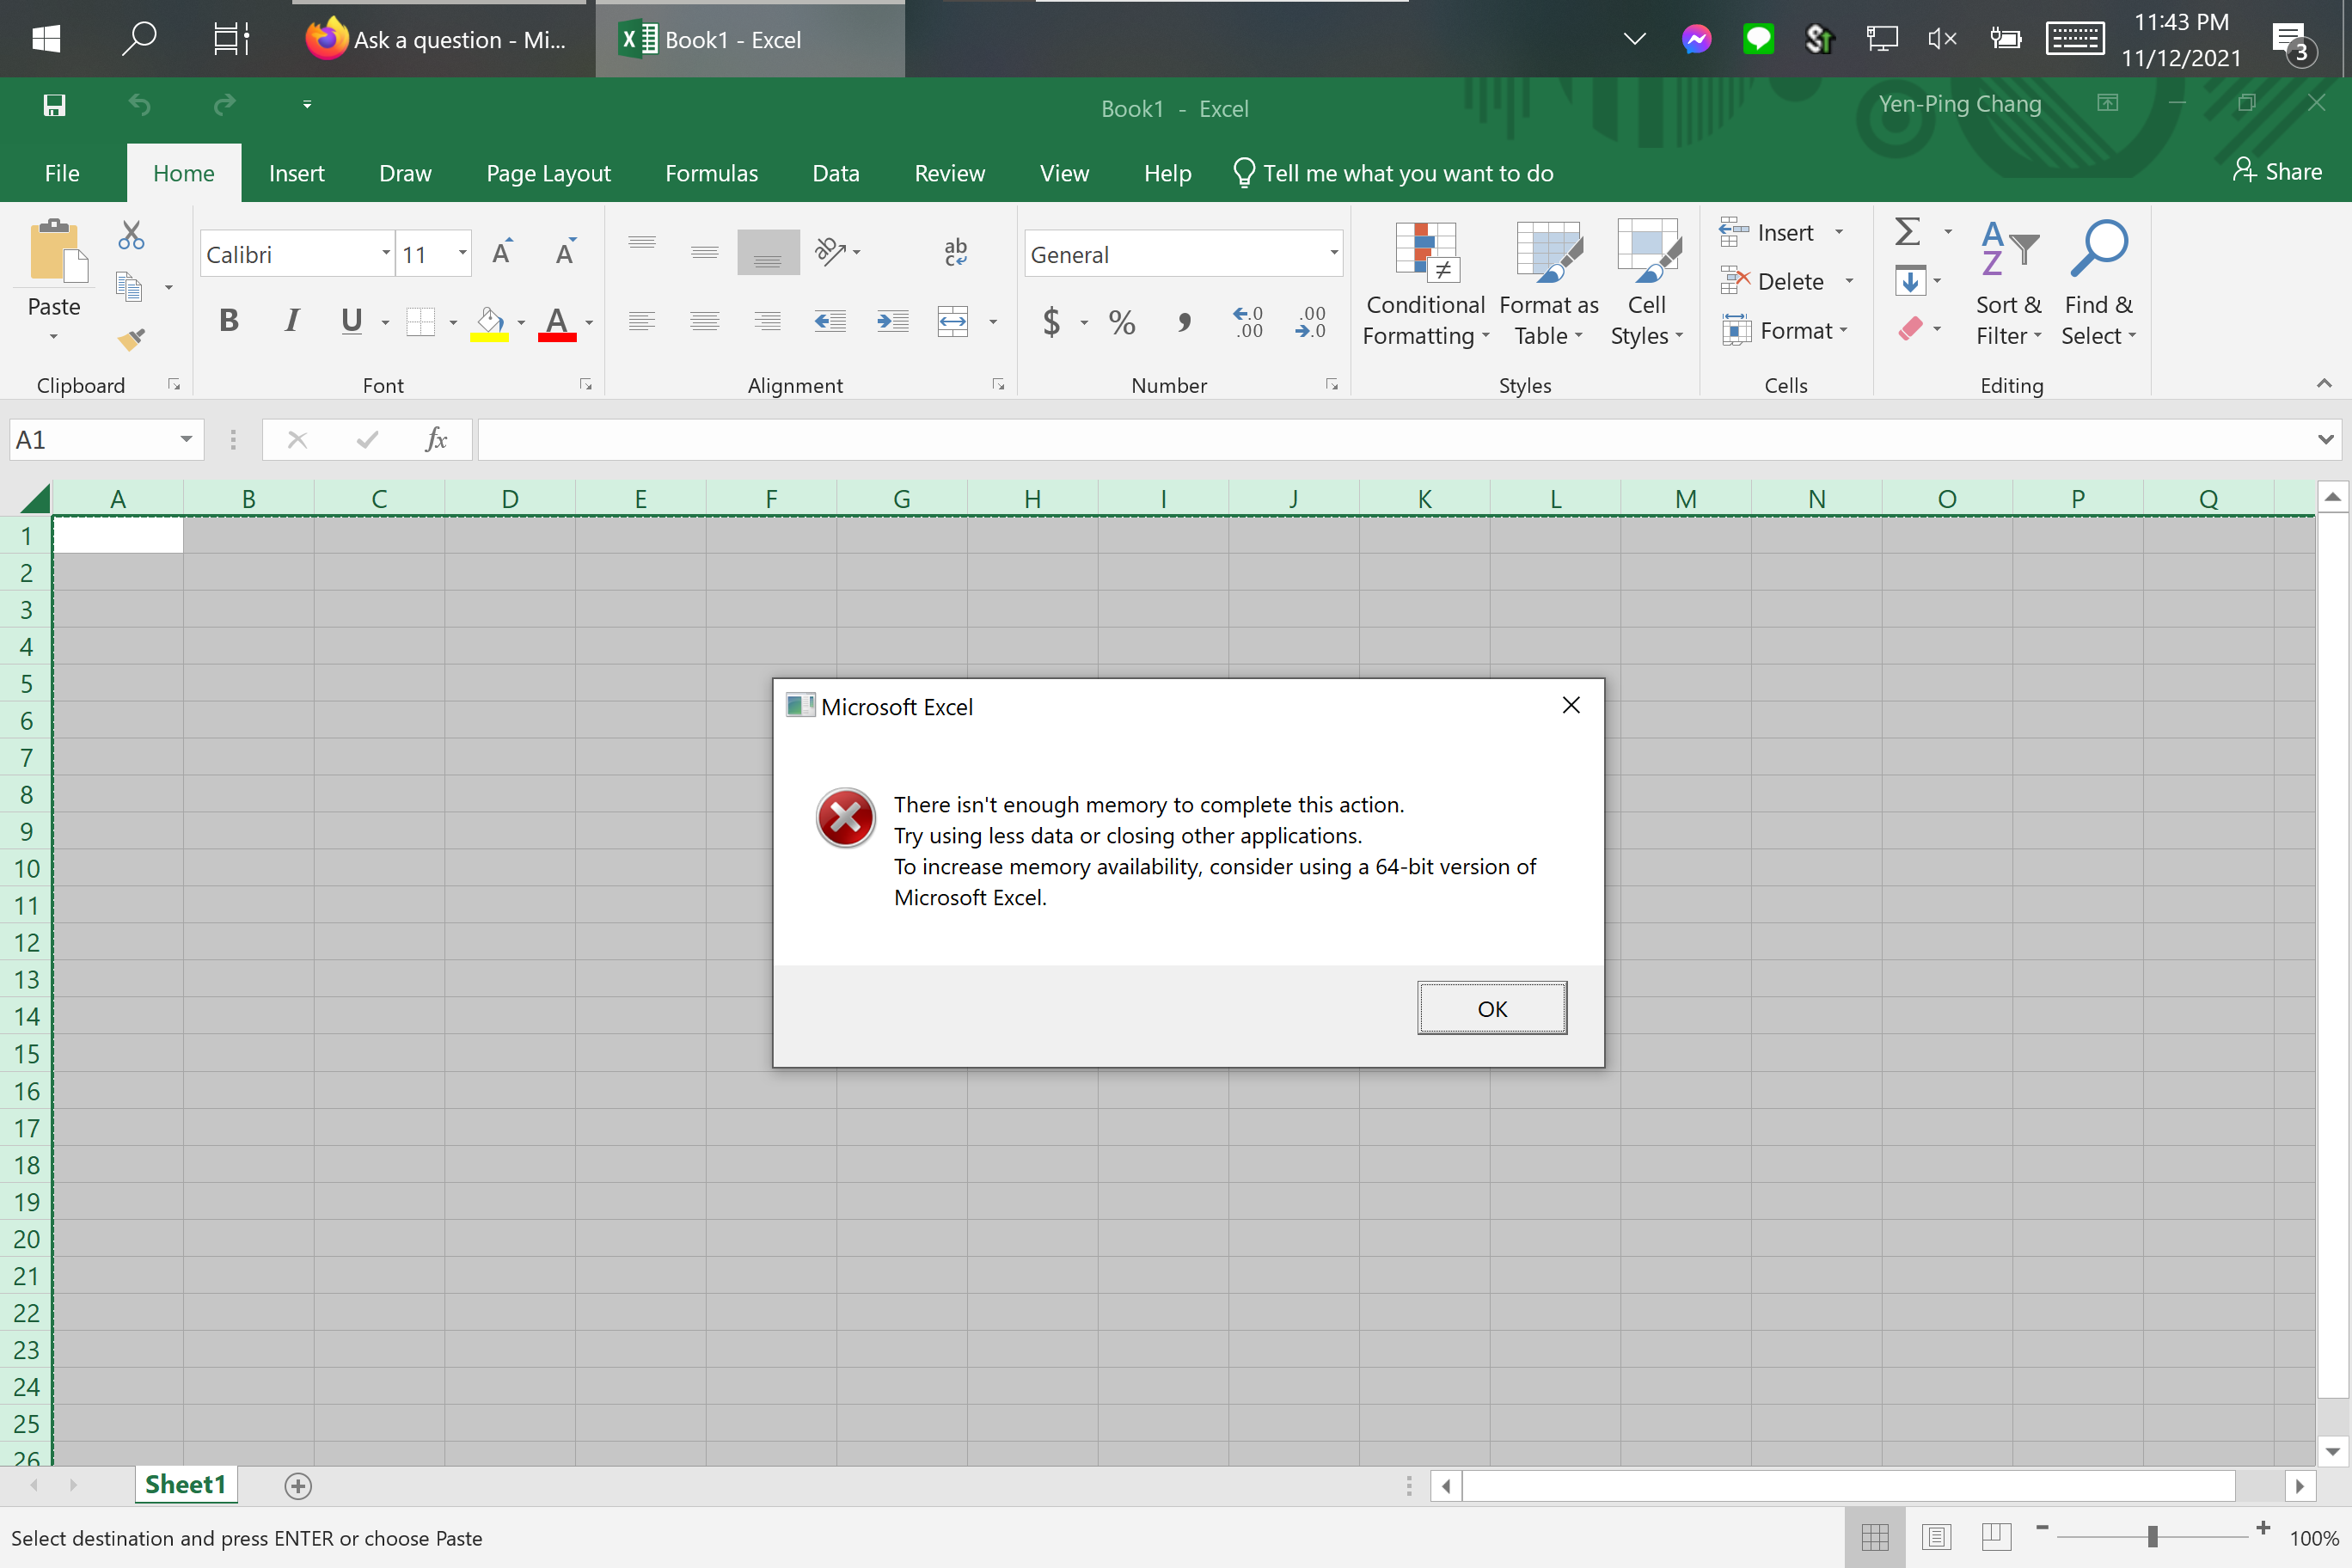This screenshot has height=1568, width=2352.
Task: Toggle Top Align alignment
Action: pos(642,244)
